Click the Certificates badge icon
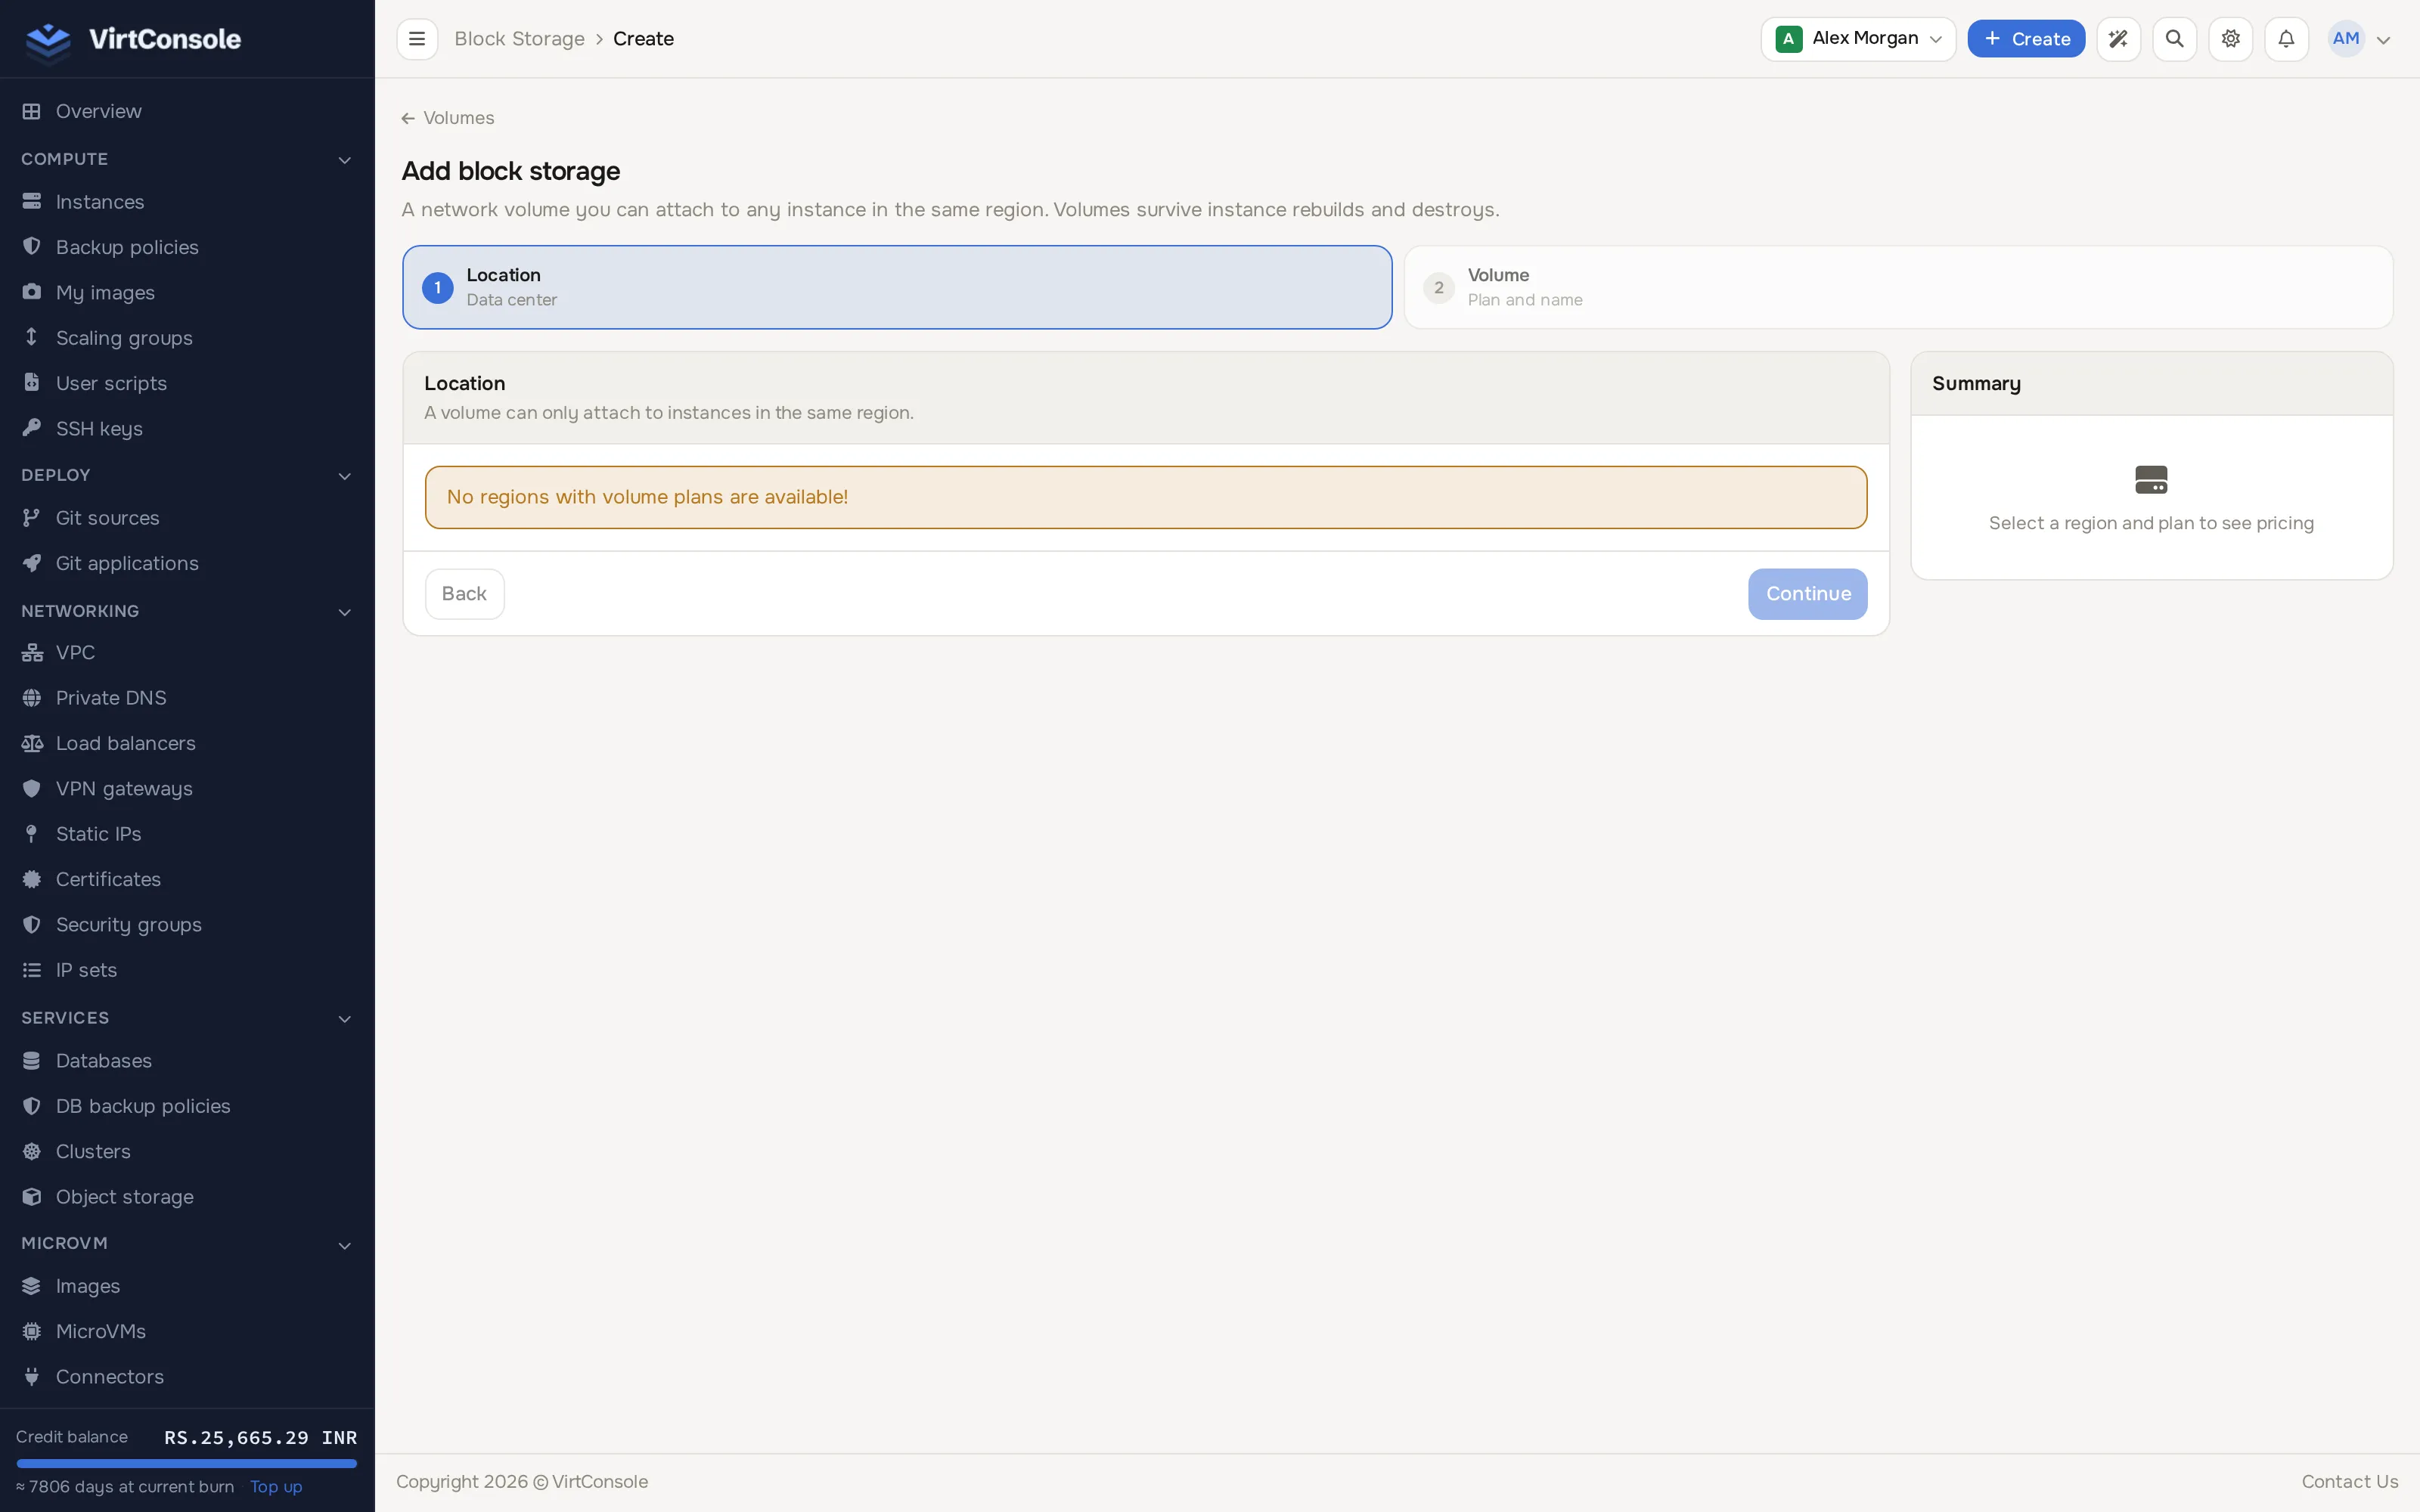 (x=32, y=879)
